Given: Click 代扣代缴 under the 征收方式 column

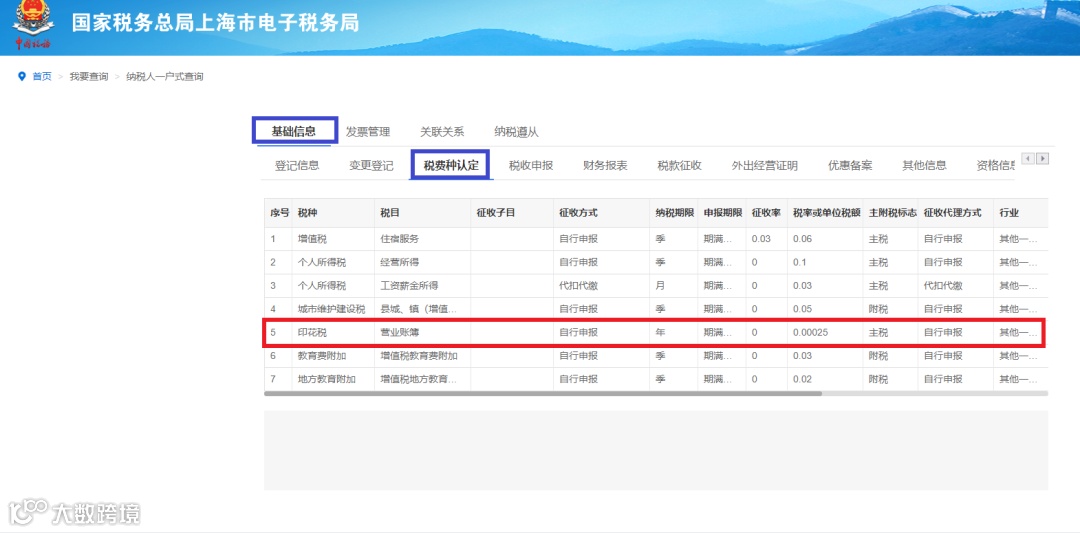Looking at the screenshot, I should [579, 286].
